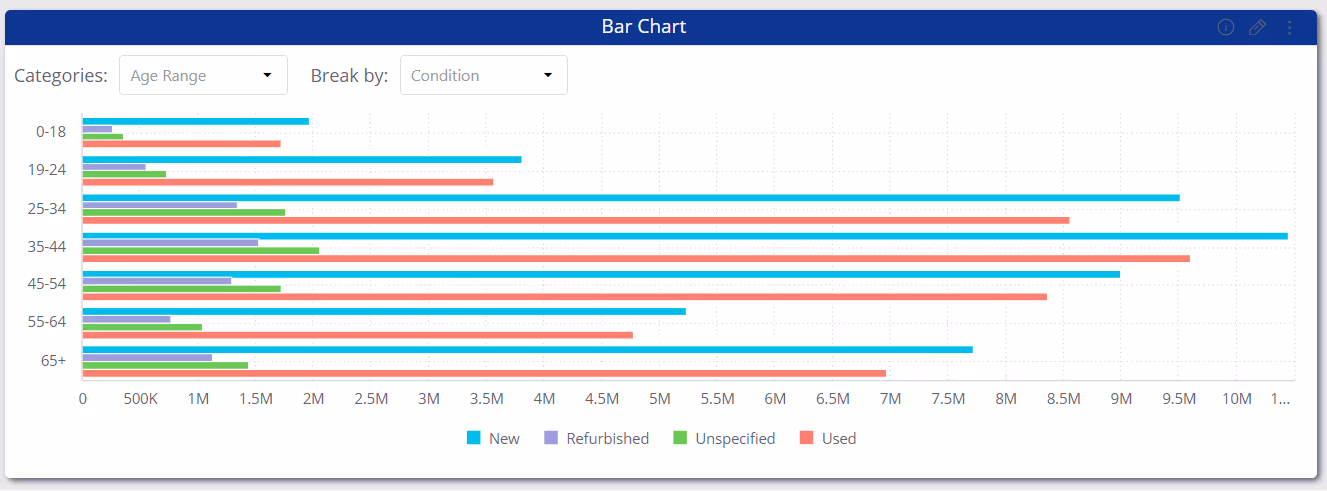Open the Age Range categories dropdown
Viewport: 1327px width, 491px height.
click(x=203, y=75)
